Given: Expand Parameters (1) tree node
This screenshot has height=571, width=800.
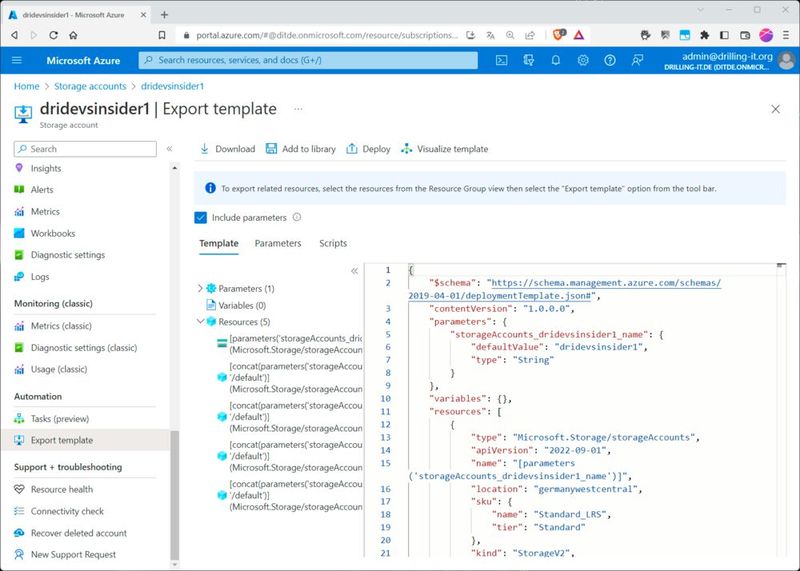Looking at the screenshot, I should (x=200, y=288).
